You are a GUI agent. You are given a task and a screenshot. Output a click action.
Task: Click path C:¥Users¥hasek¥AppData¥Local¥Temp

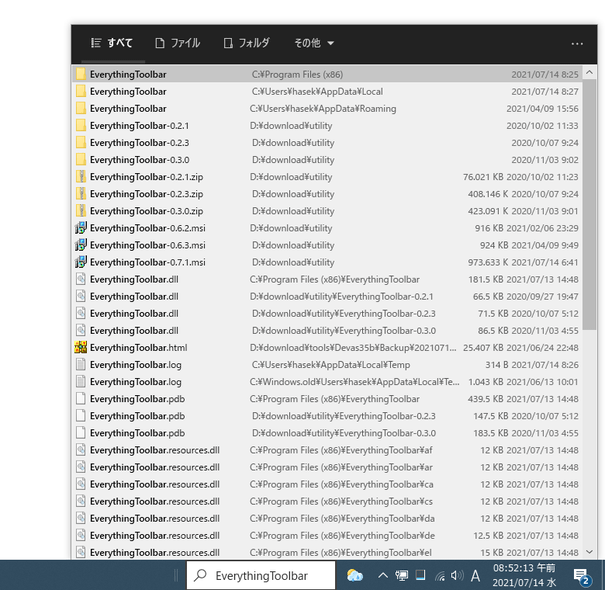331,365
